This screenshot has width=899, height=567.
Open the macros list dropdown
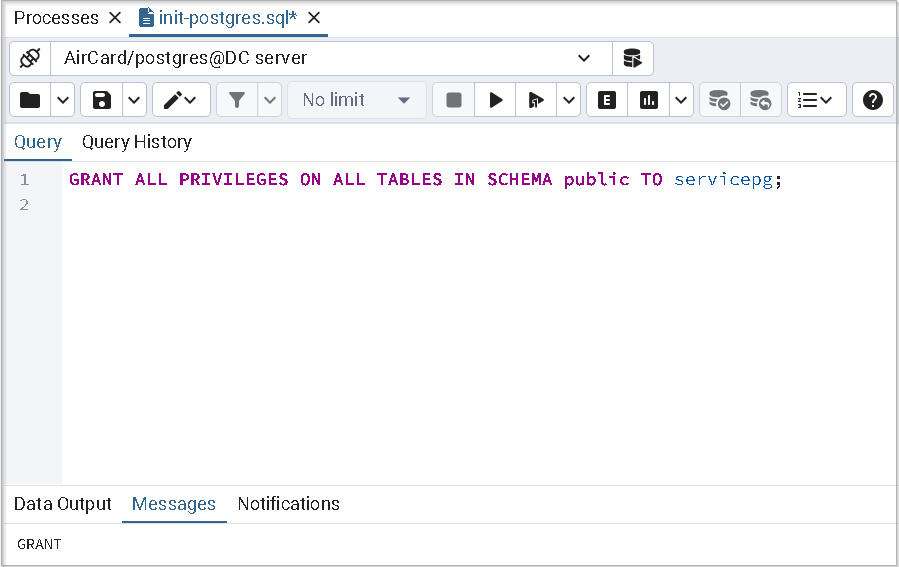(x=816, y=100)
